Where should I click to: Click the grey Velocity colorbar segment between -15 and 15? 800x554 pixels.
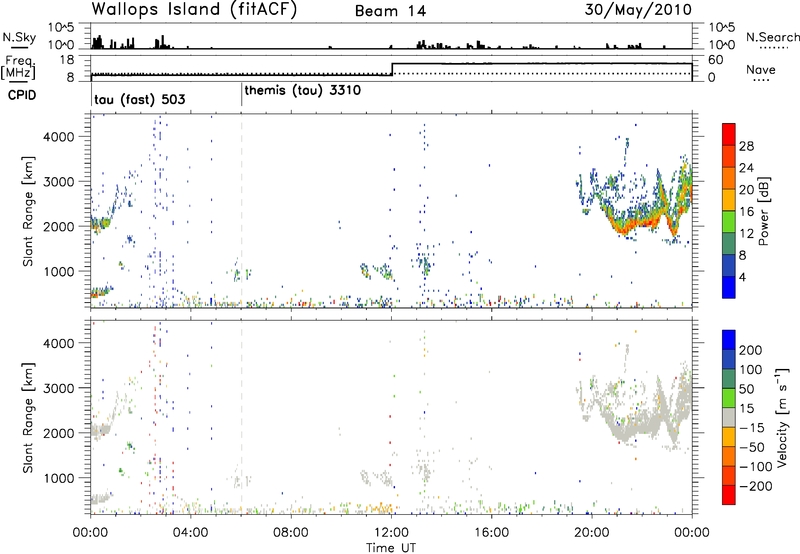729,417
